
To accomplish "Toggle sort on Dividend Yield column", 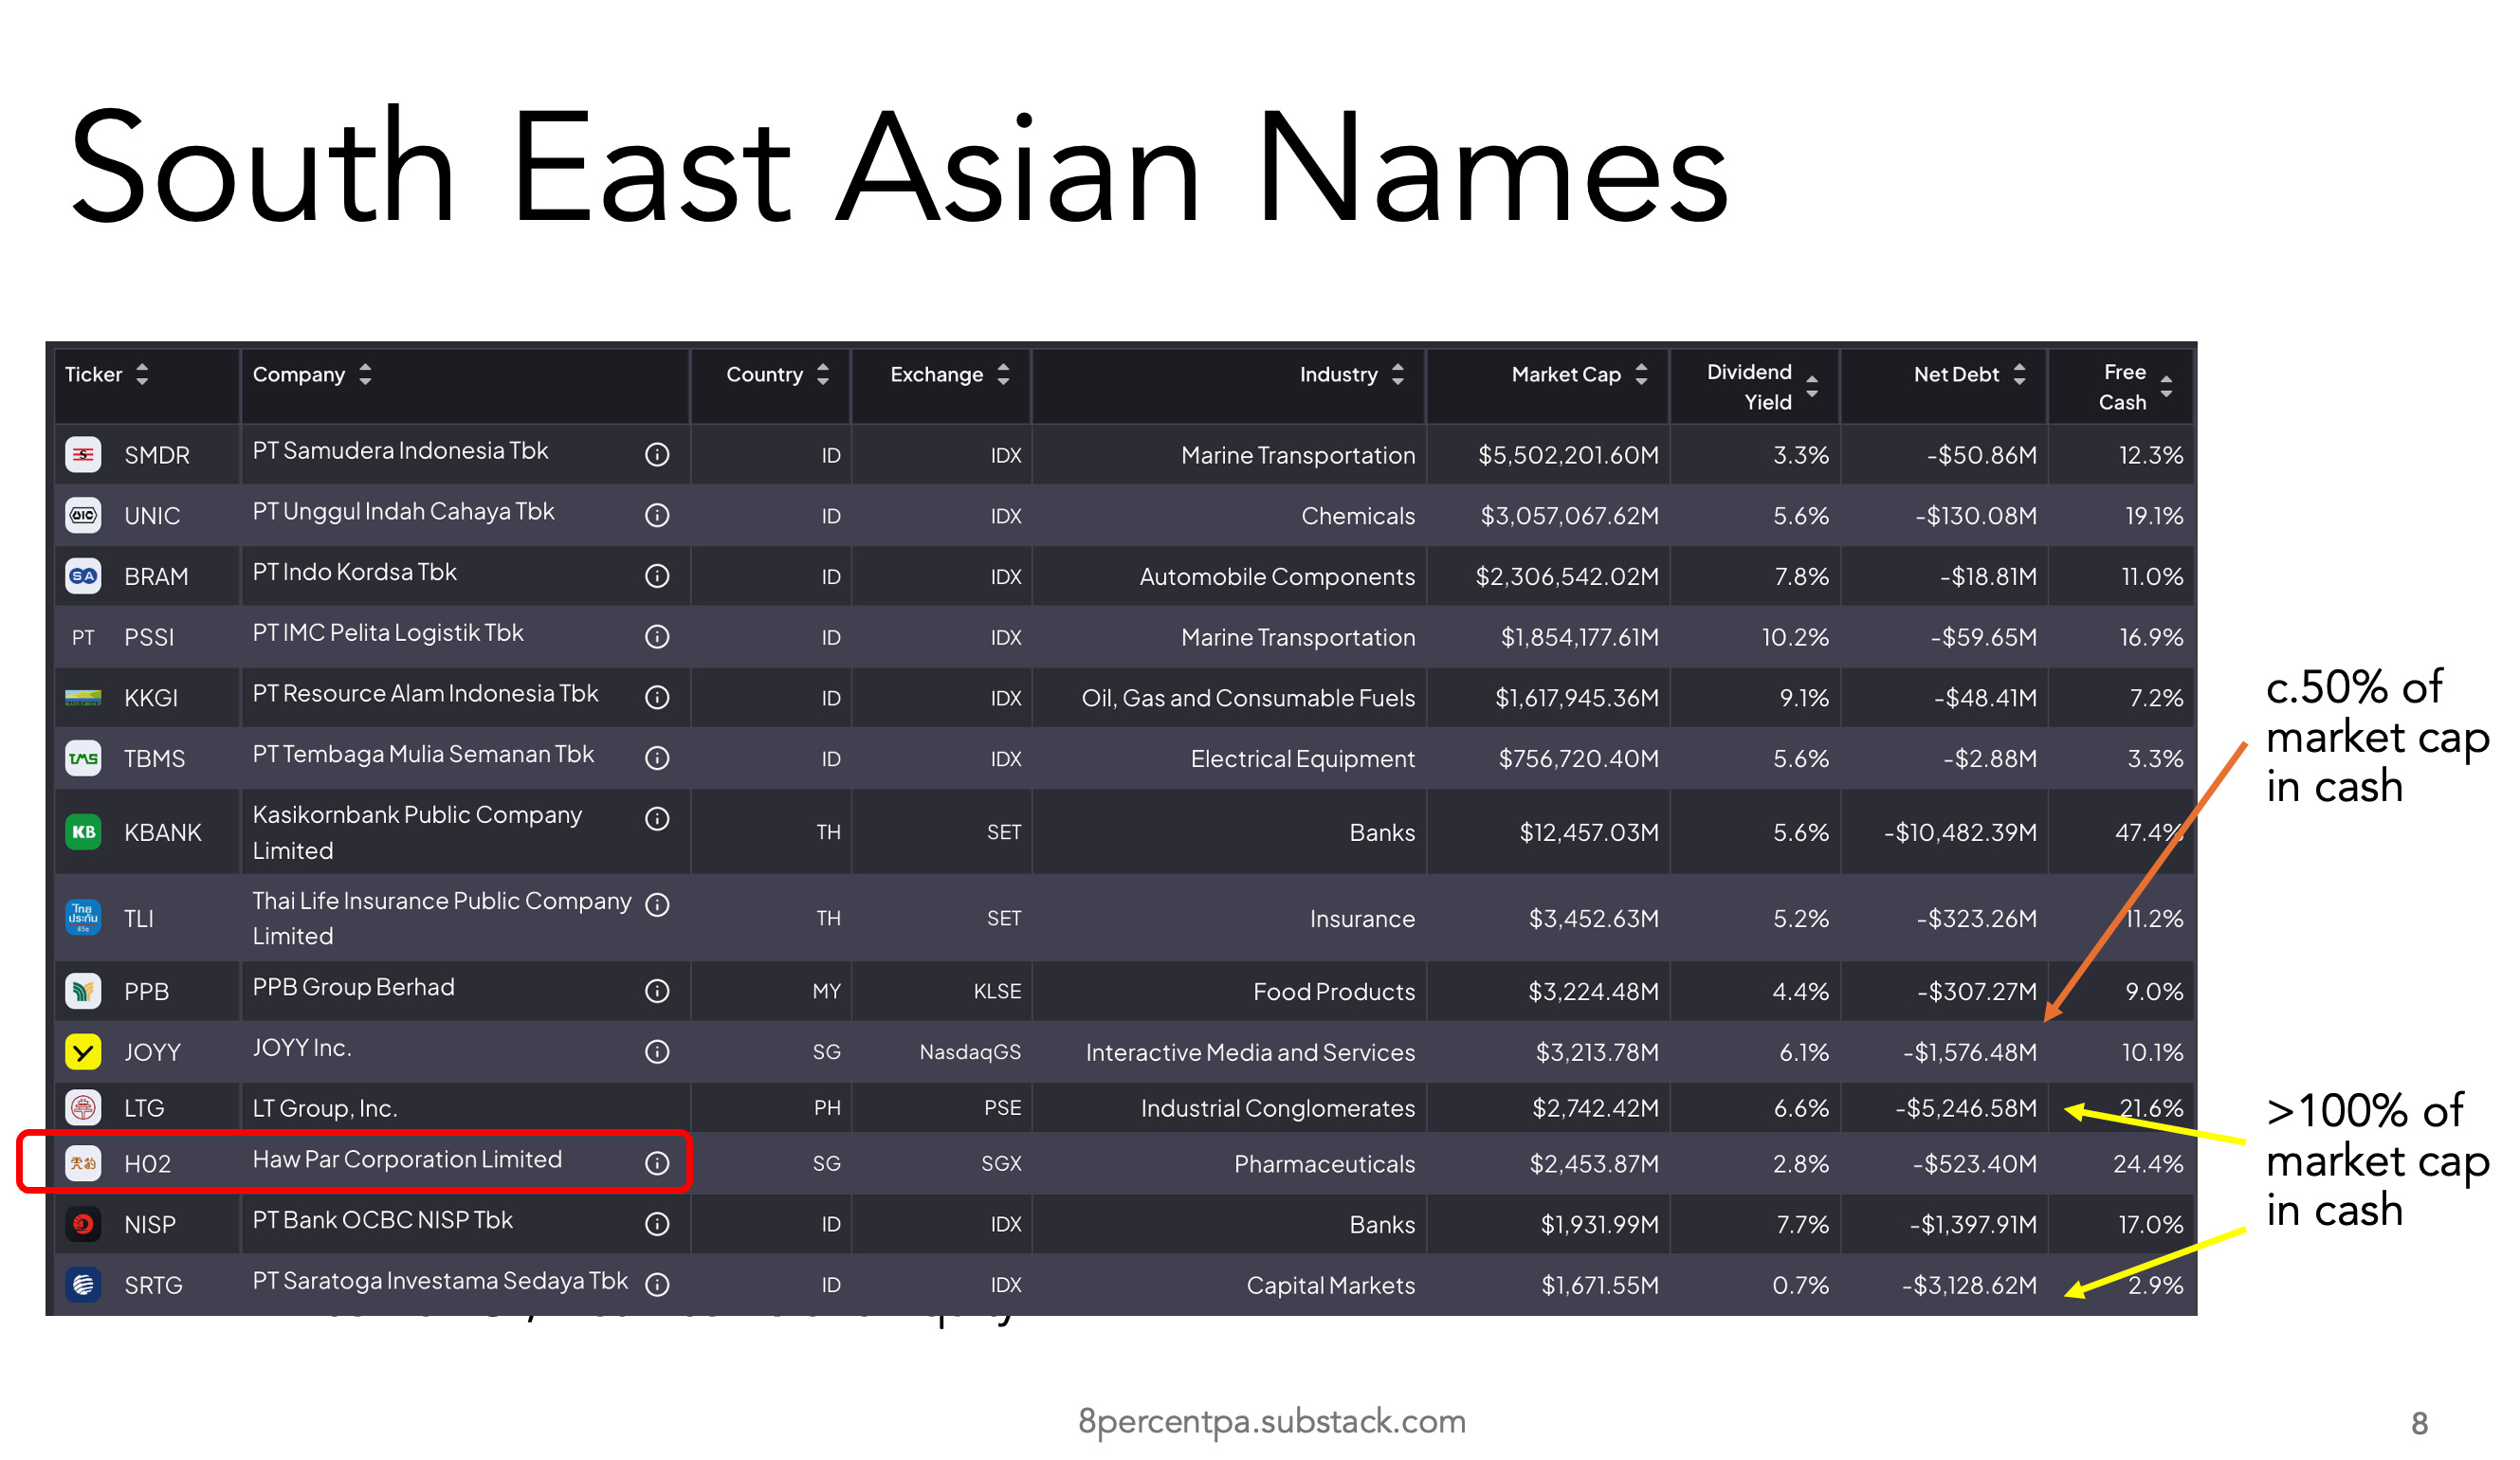I will pos(1812,386).
